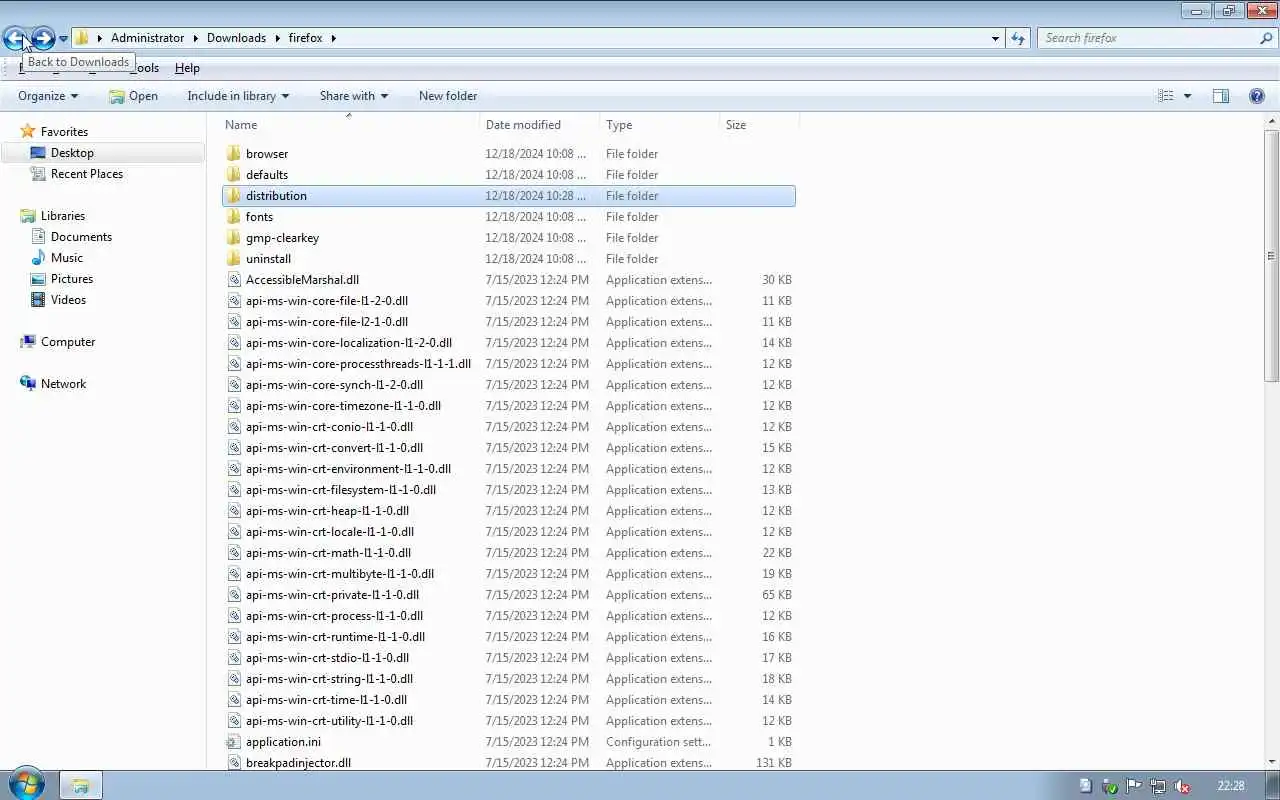Select breakpadinjector.dll file icon
Image resolution: width=1280 pixels, height=800 pixels.
[x=234, y=763]
